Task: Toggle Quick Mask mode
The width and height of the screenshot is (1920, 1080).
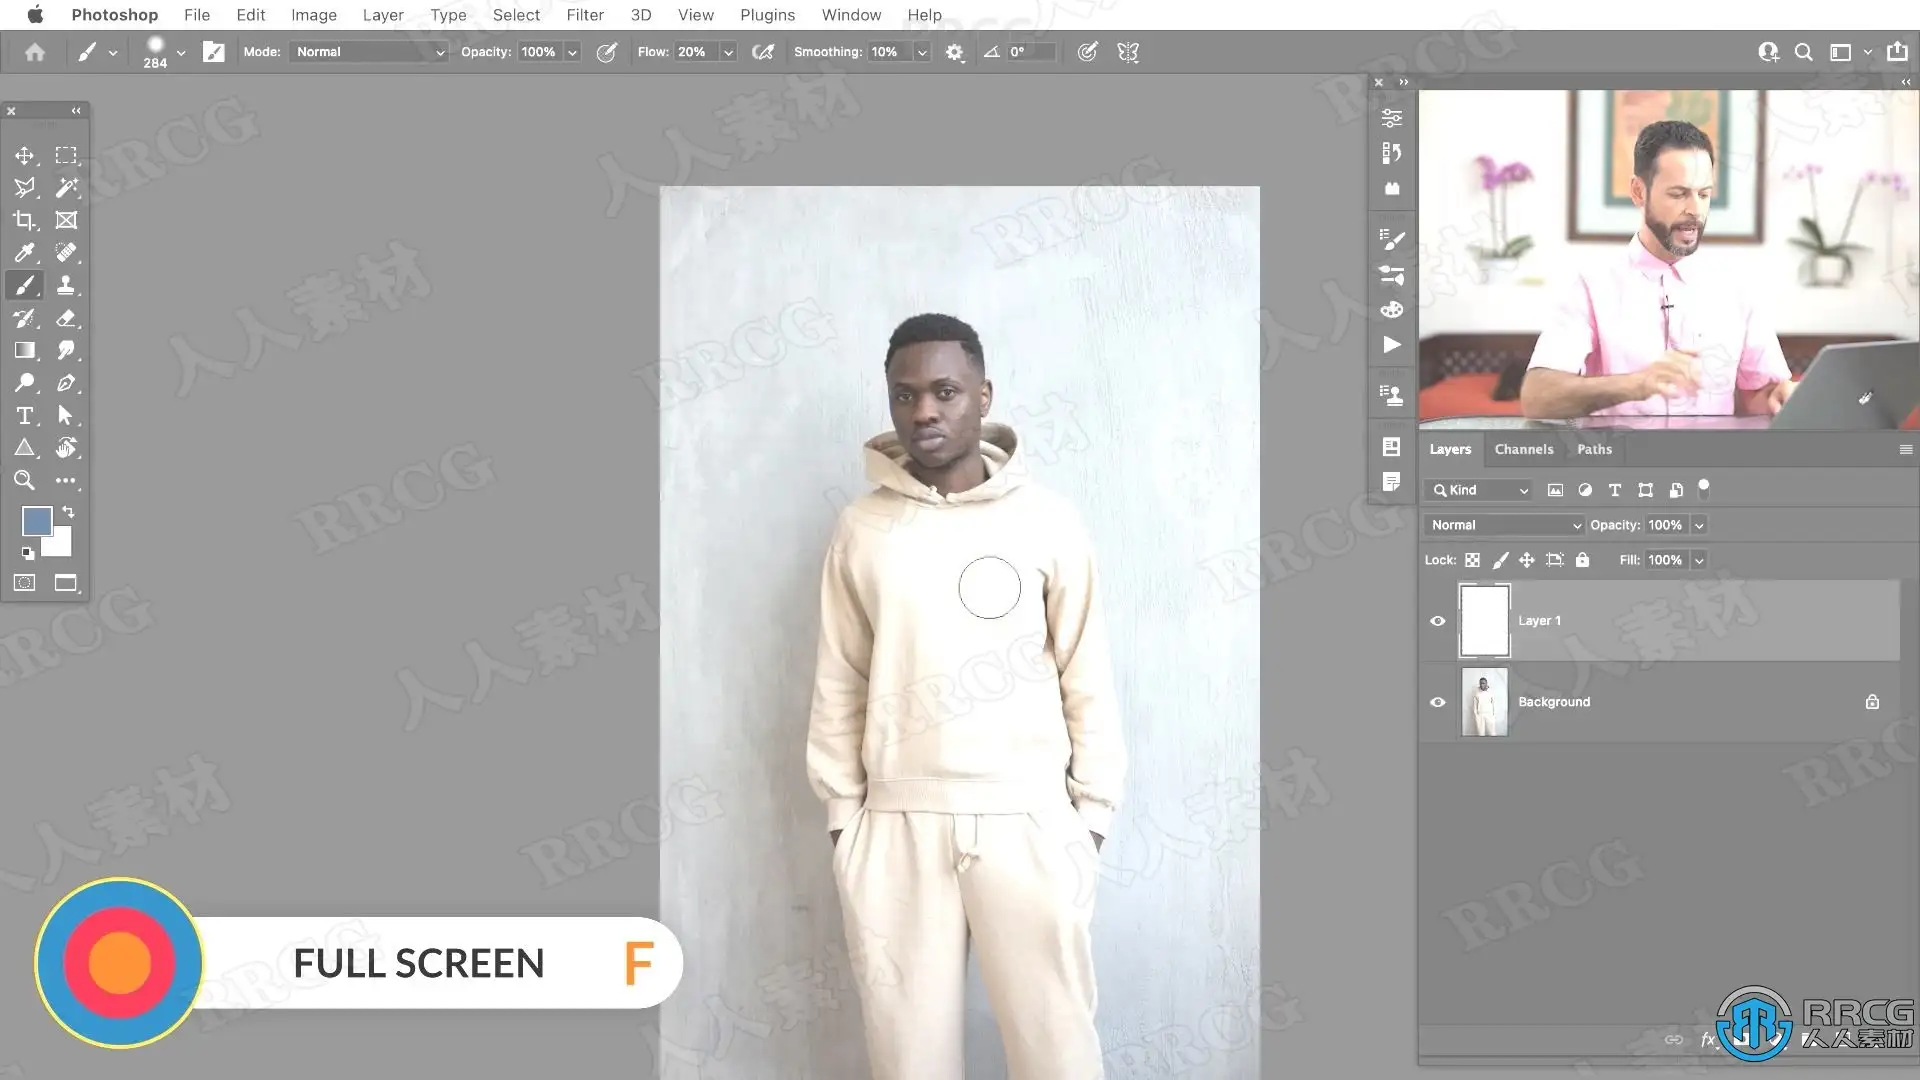Action: (24, 583)
